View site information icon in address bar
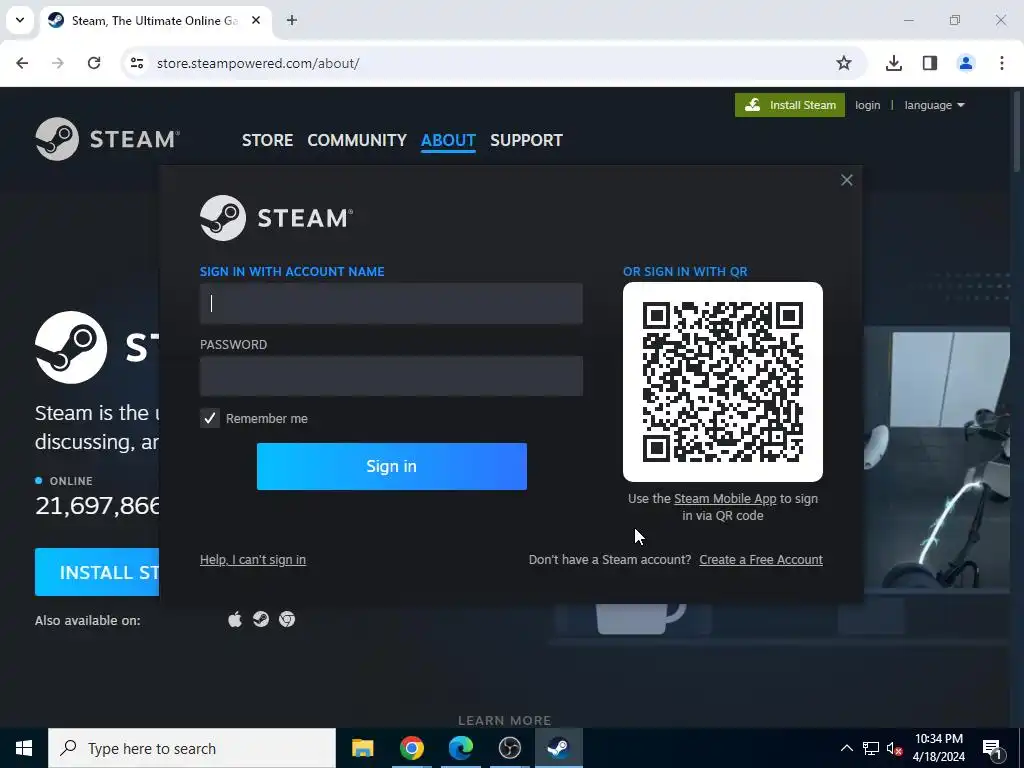 coord(137,63)
